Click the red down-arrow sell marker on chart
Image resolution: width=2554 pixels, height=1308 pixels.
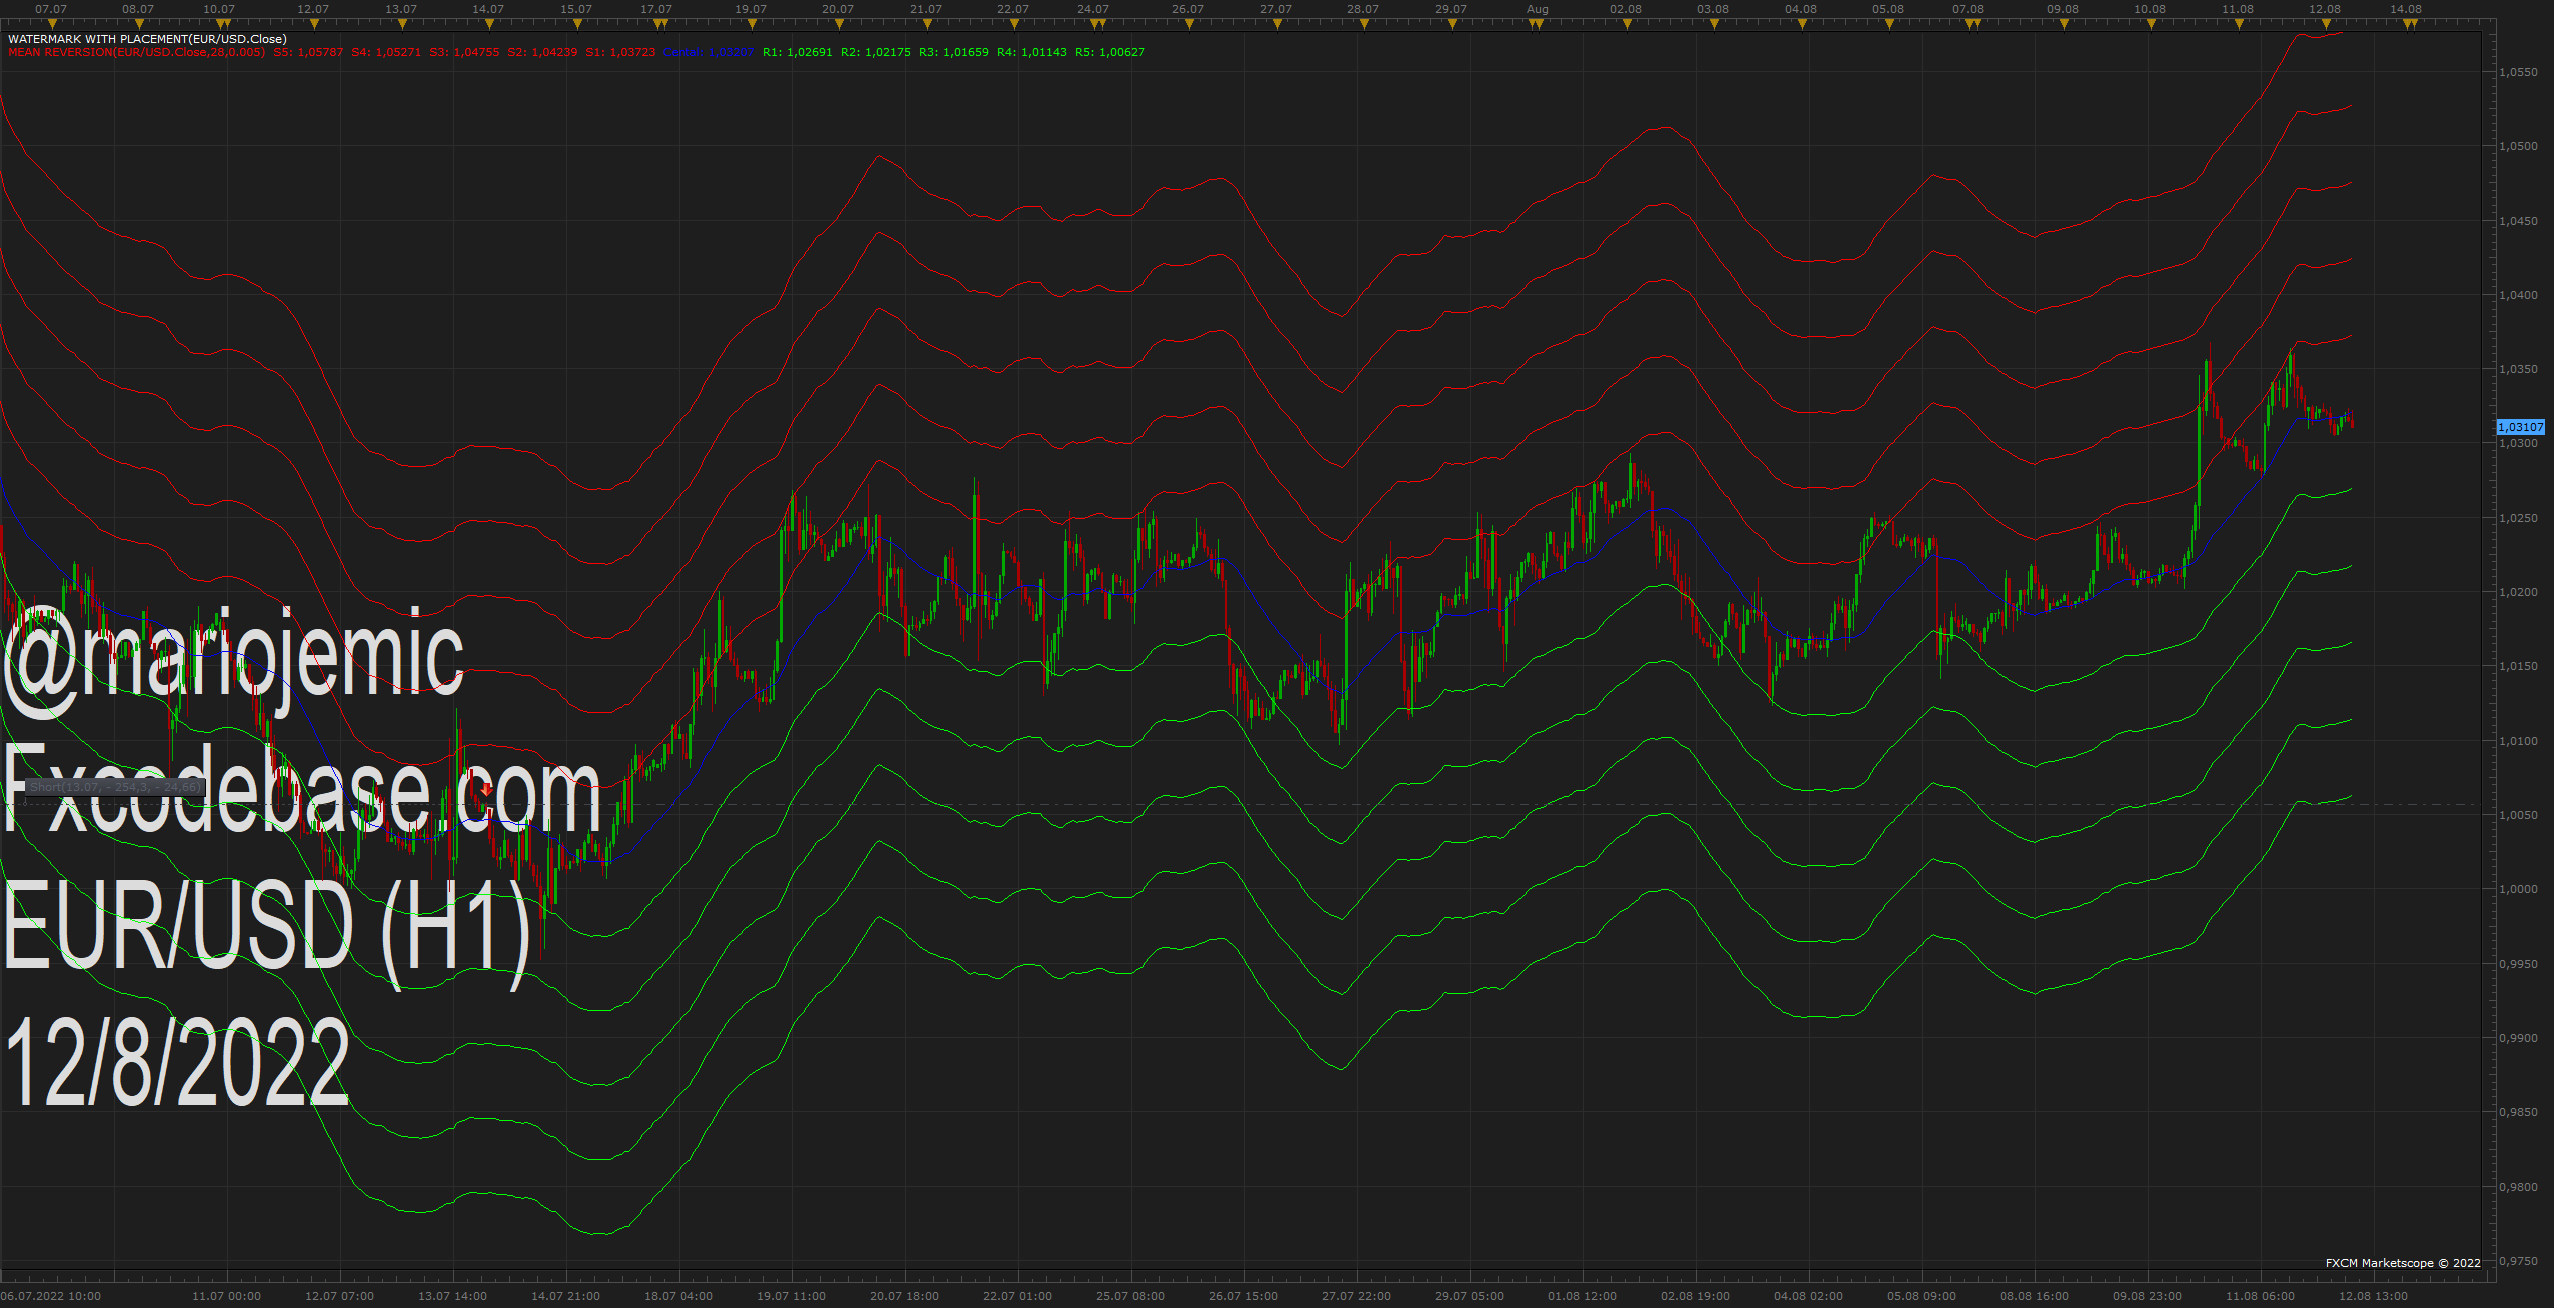pyautogui.click(x=486, y=790)
